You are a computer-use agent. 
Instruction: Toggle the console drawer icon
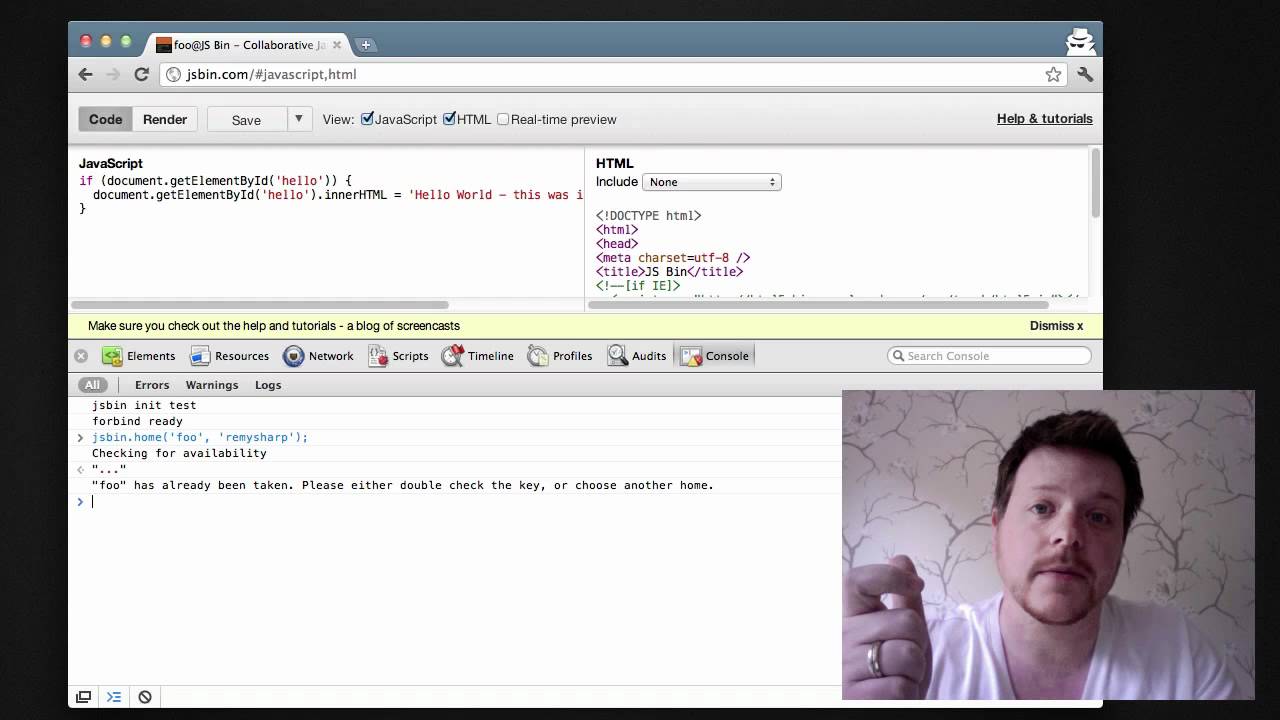click(x=114, y=697)
